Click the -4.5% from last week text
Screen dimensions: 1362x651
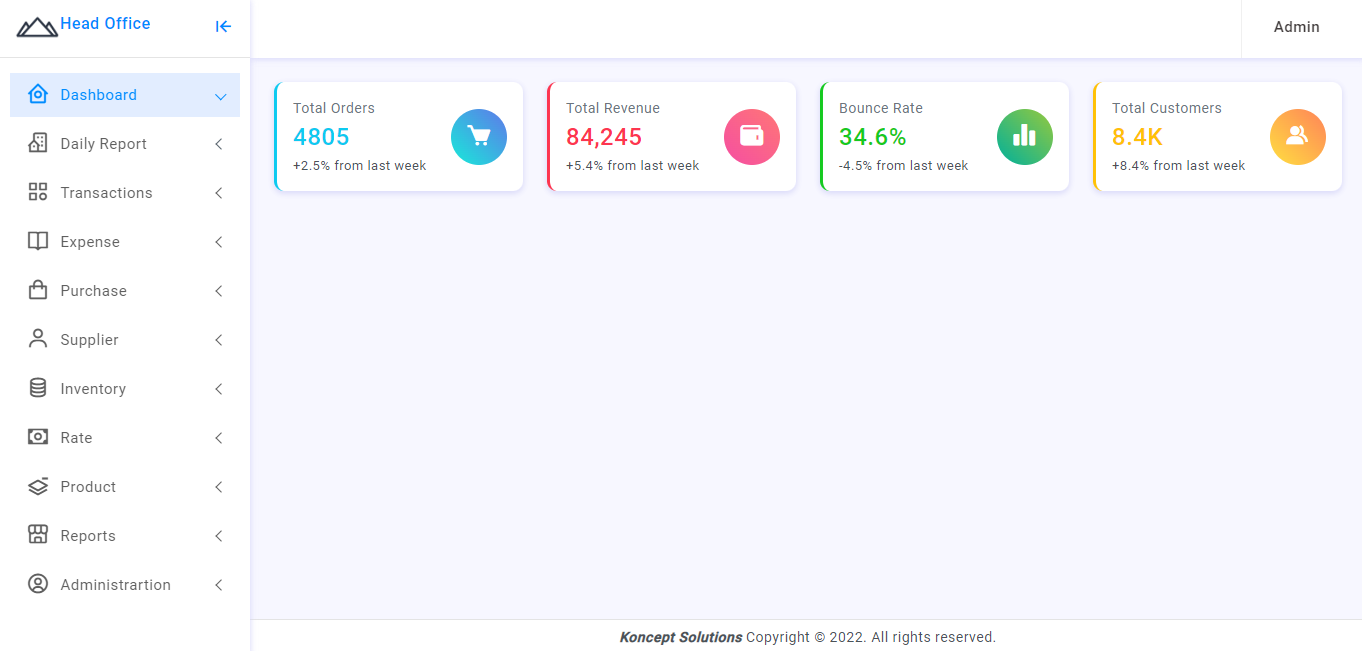point(904,166)
